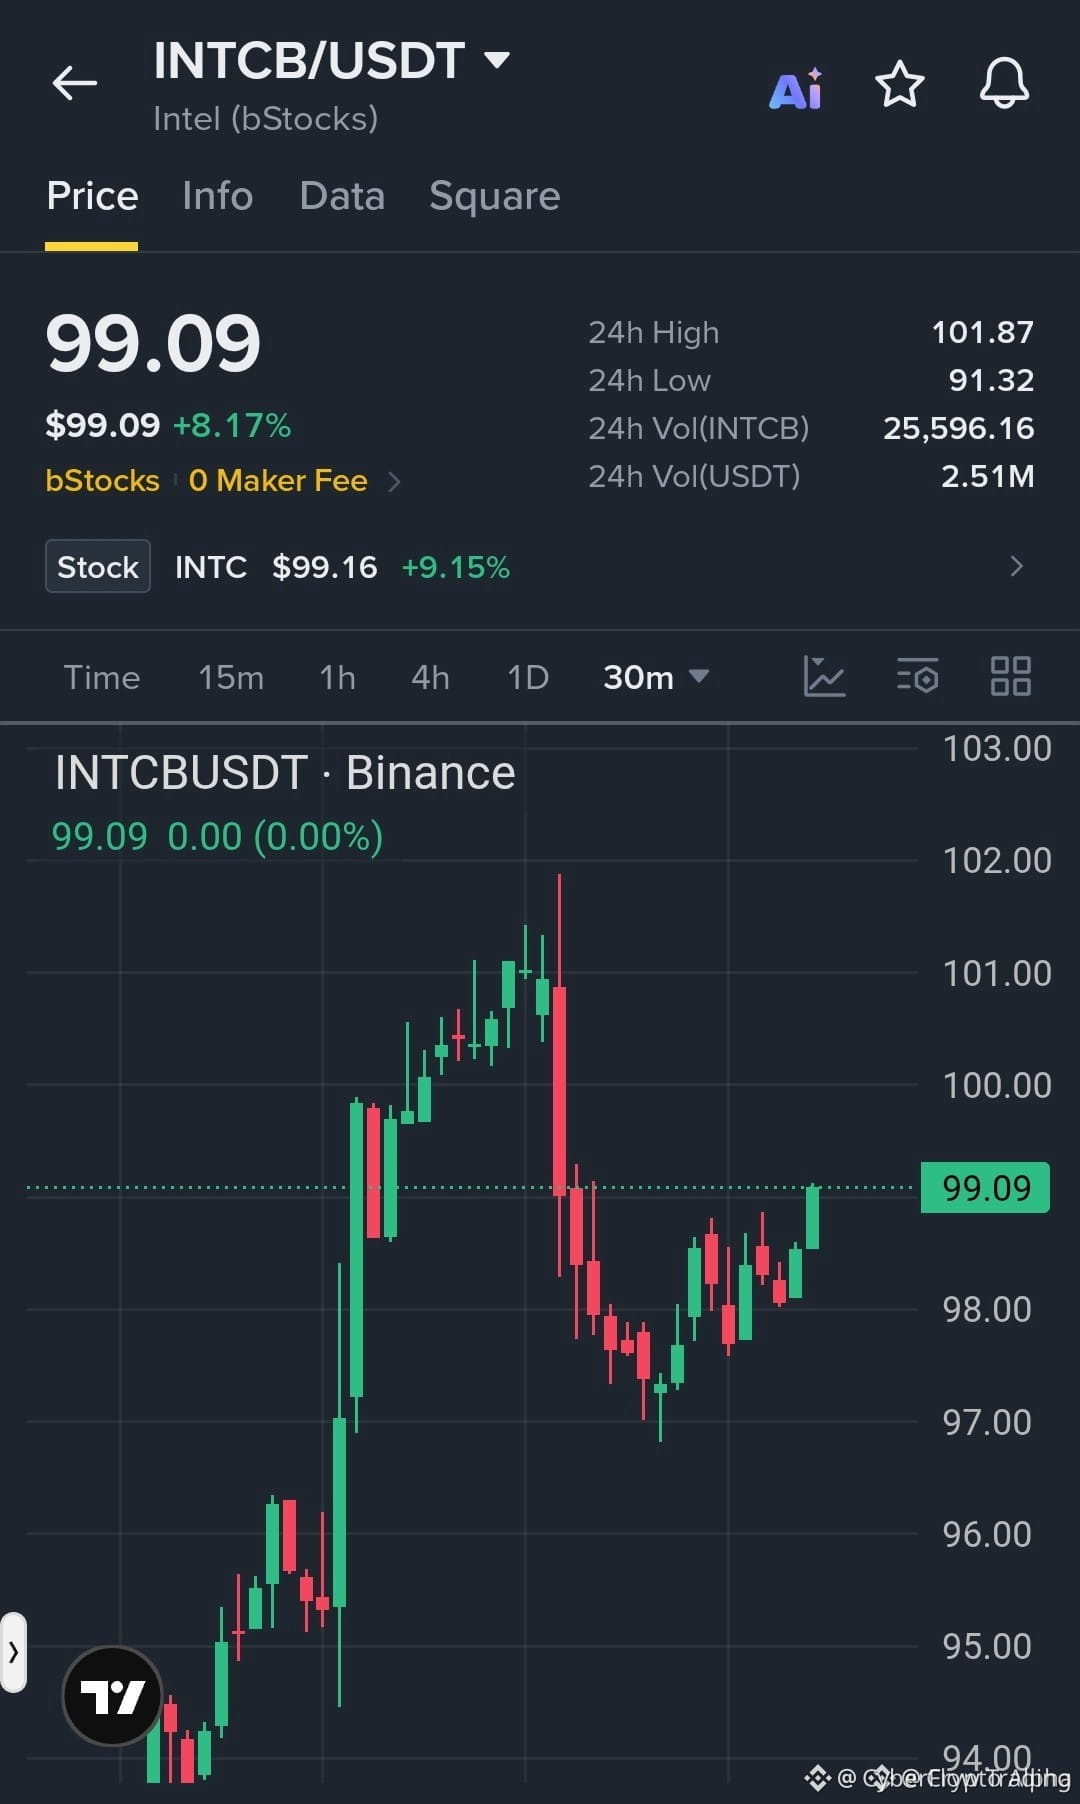Tap the bStocks link
Screen dimensions: 1080x1804
click(x=102, y=481)
